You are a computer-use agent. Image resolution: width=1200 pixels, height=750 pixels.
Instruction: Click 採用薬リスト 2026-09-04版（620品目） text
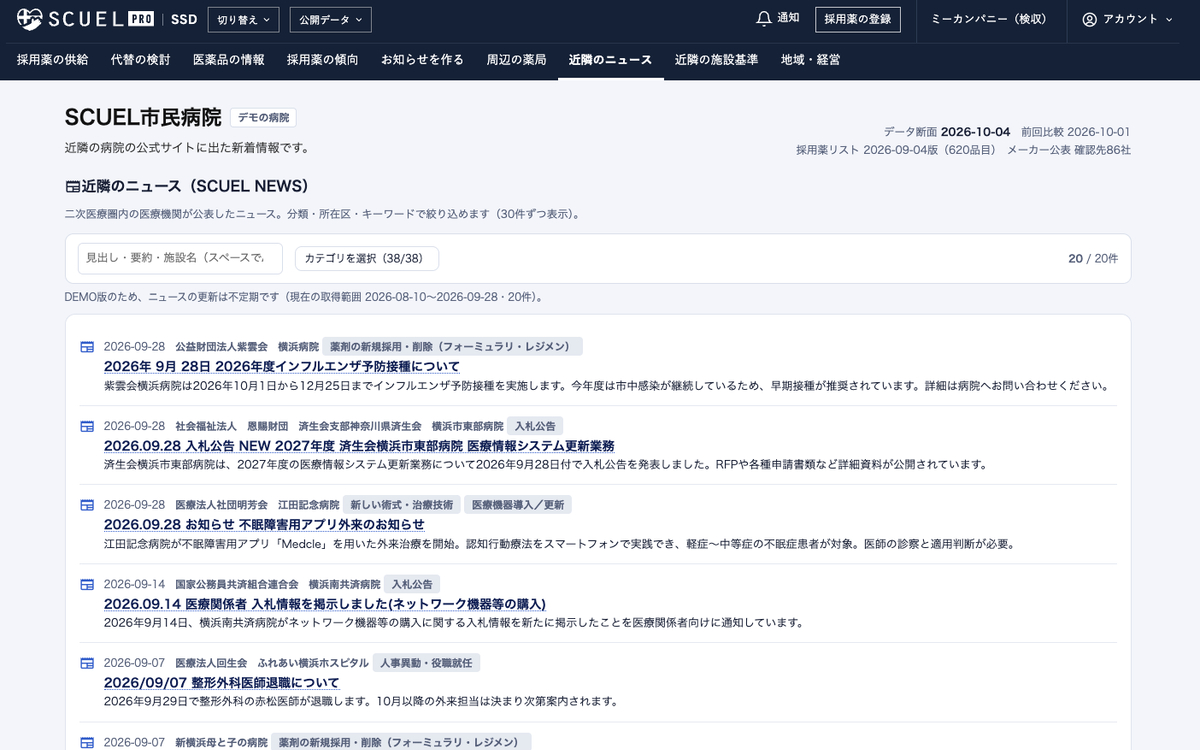click(896, 150)
